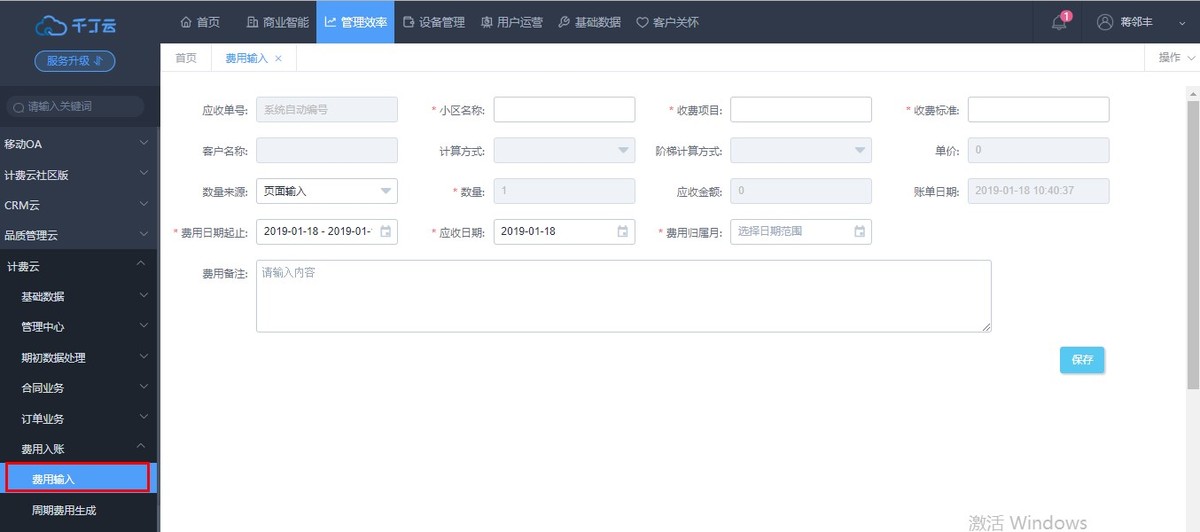The width and height of the screenshot is (1200, 532).
Task: Click the 账单日期 field
Action: tap(1038, 191)
